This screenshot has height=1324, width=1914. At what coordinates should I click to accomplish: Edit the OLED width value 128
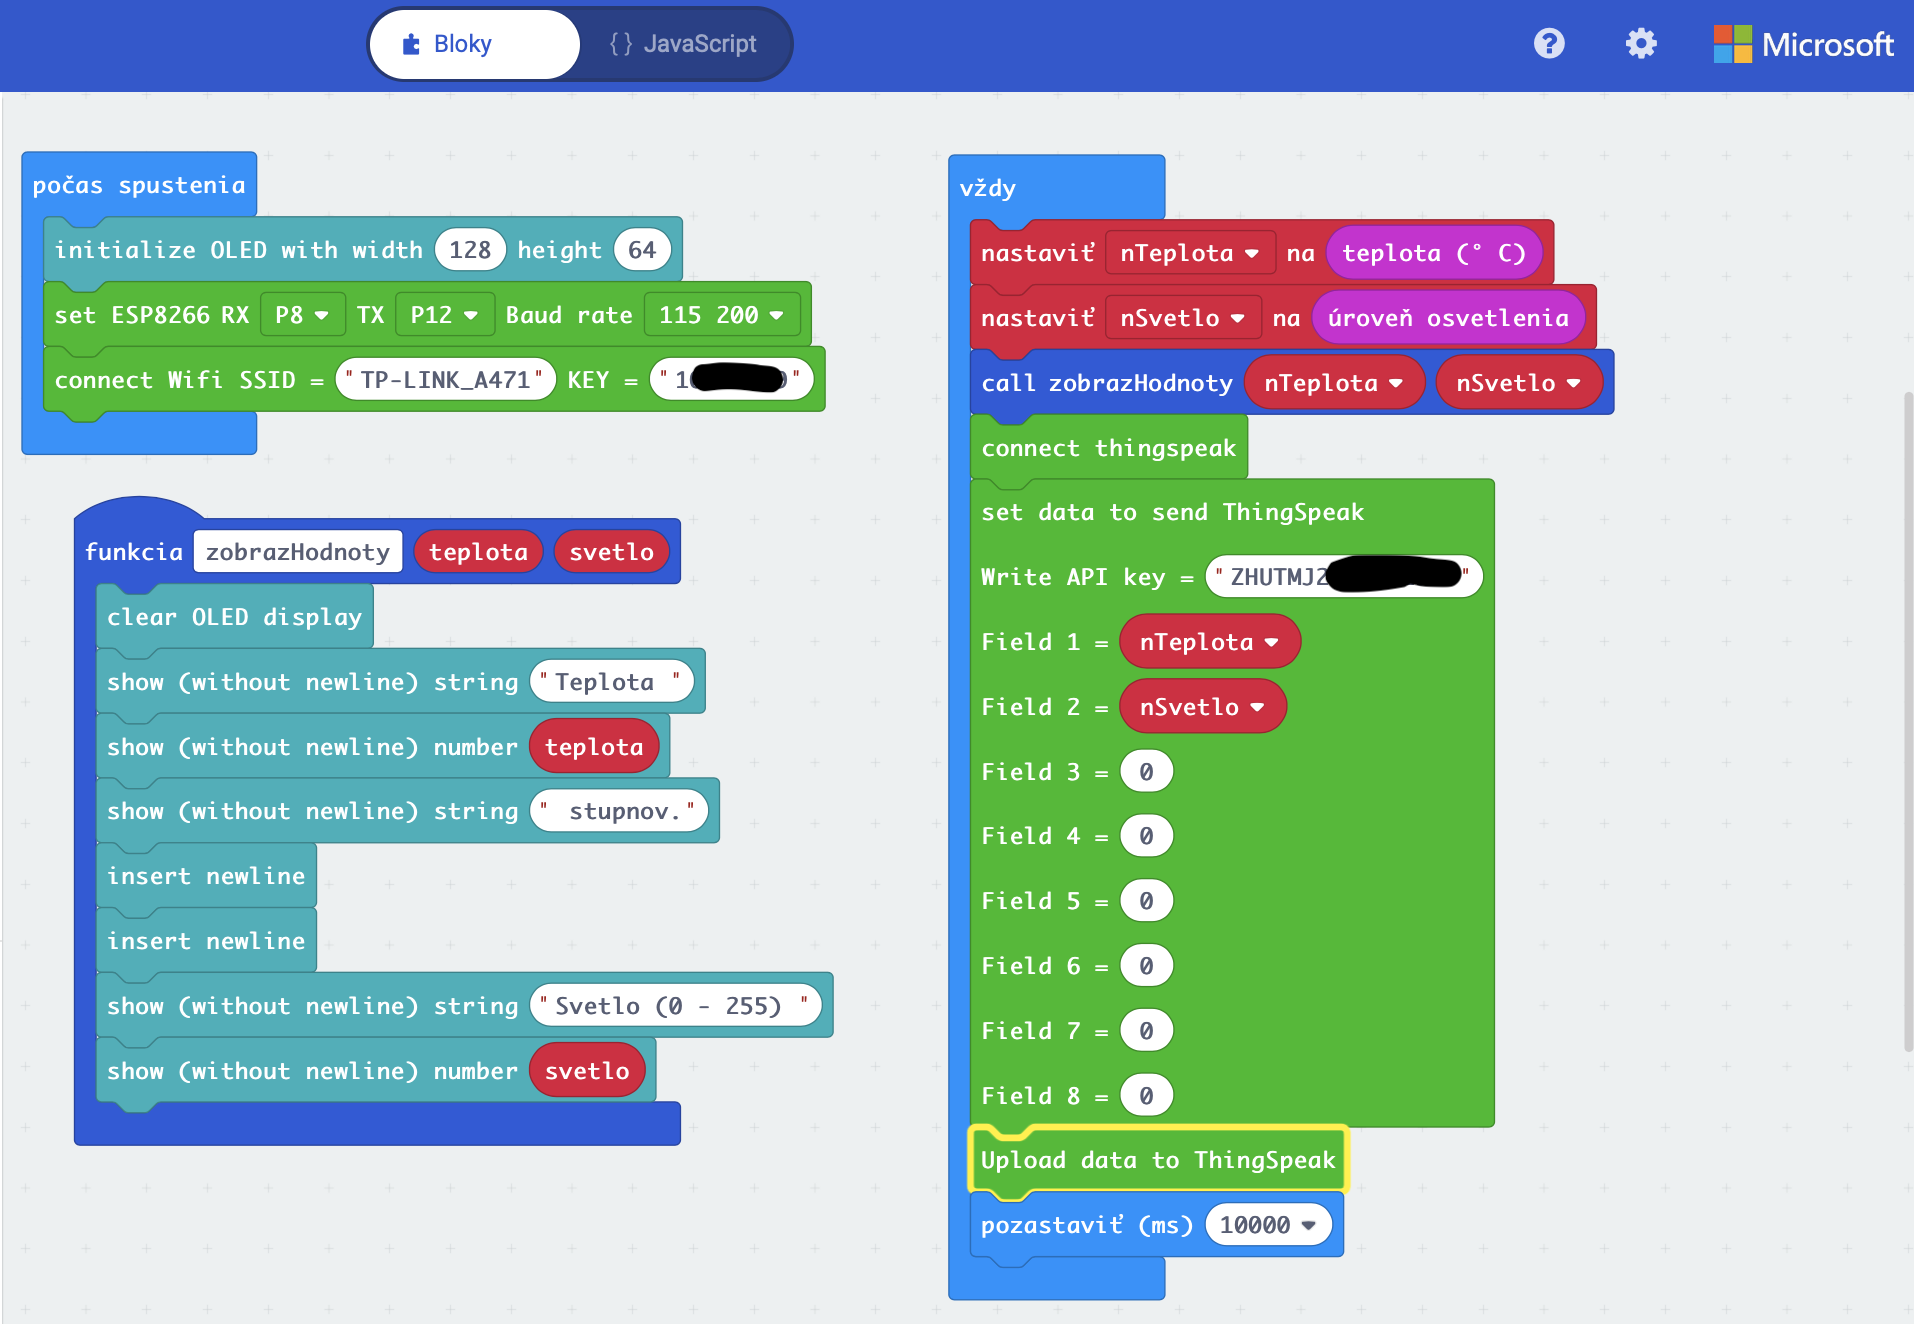click(470, 250)
